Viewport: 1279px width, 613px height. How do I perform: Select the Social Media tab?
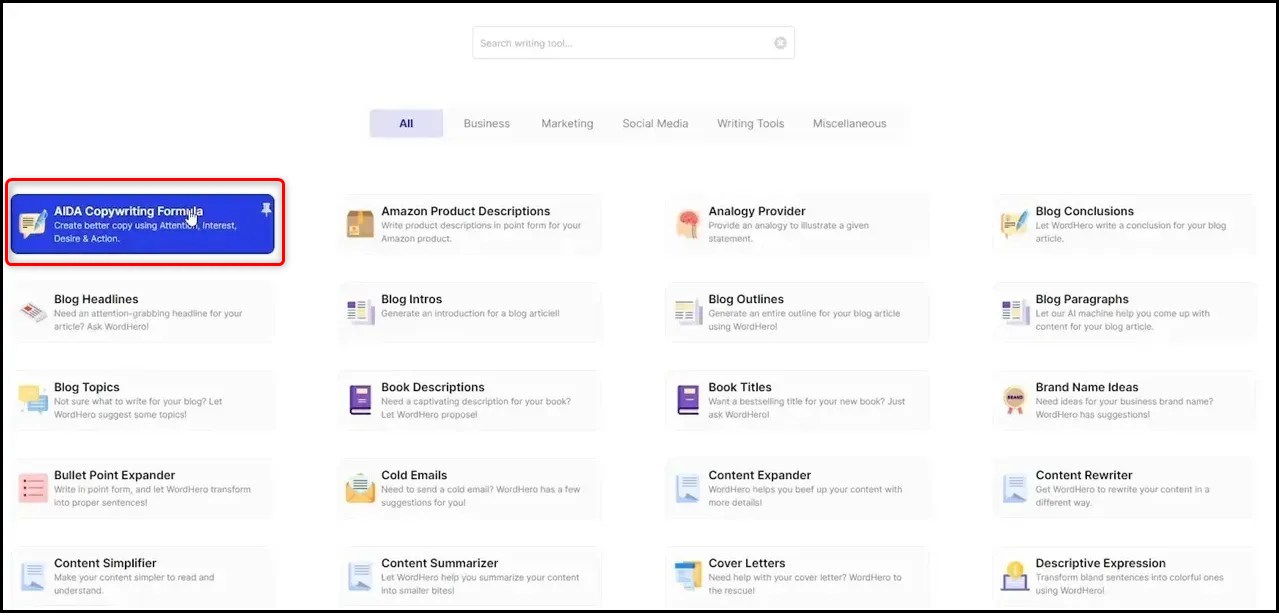tap(655, 122)
